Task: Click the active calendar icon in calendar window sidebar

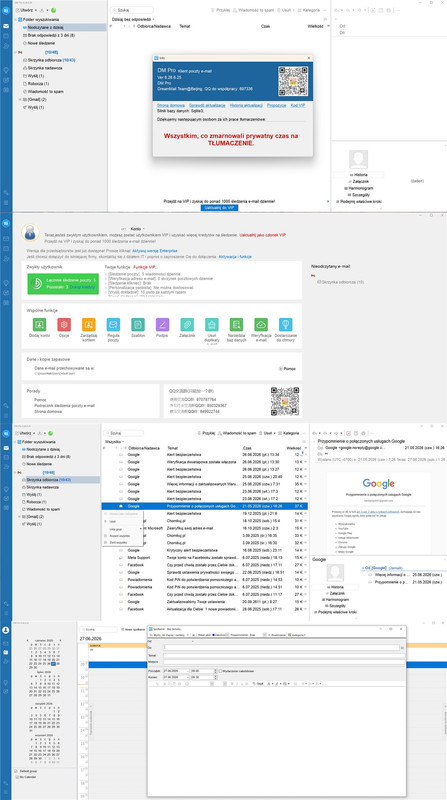Action: click(6, 652)
